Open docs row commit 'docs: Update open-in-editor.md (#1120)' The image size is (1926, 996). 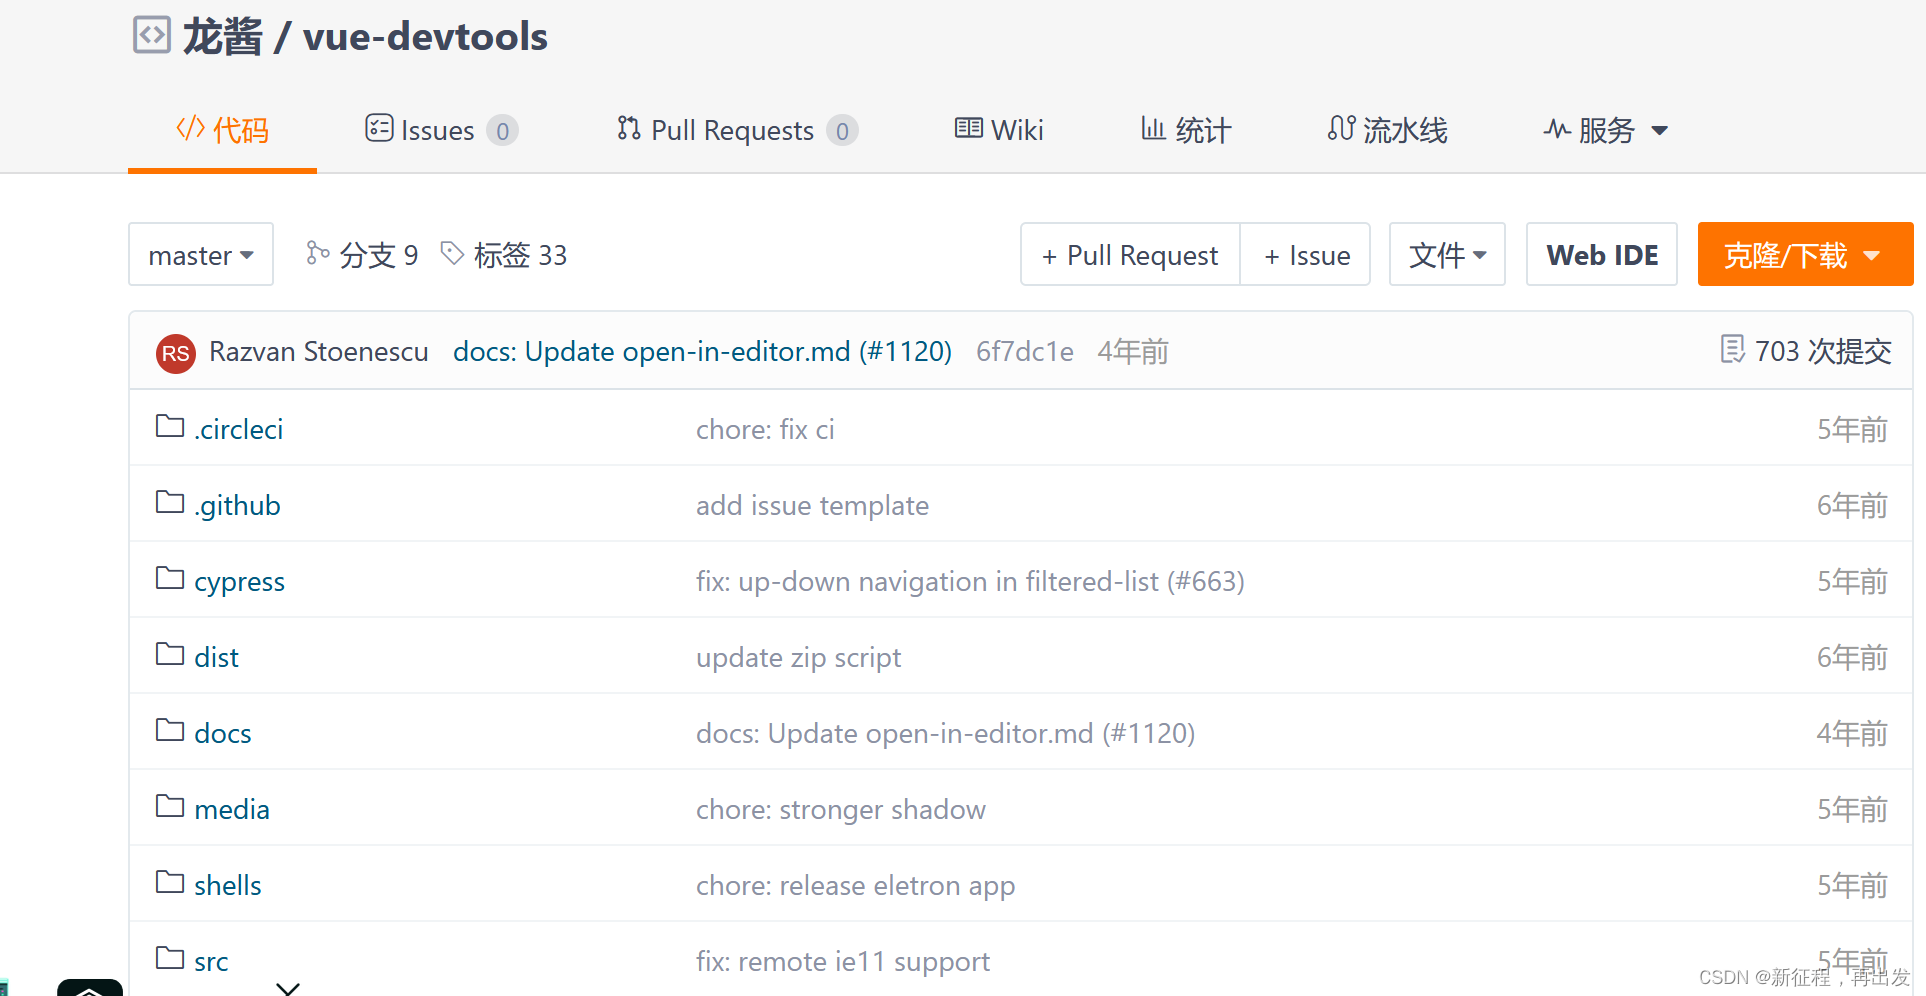(946, 734)
